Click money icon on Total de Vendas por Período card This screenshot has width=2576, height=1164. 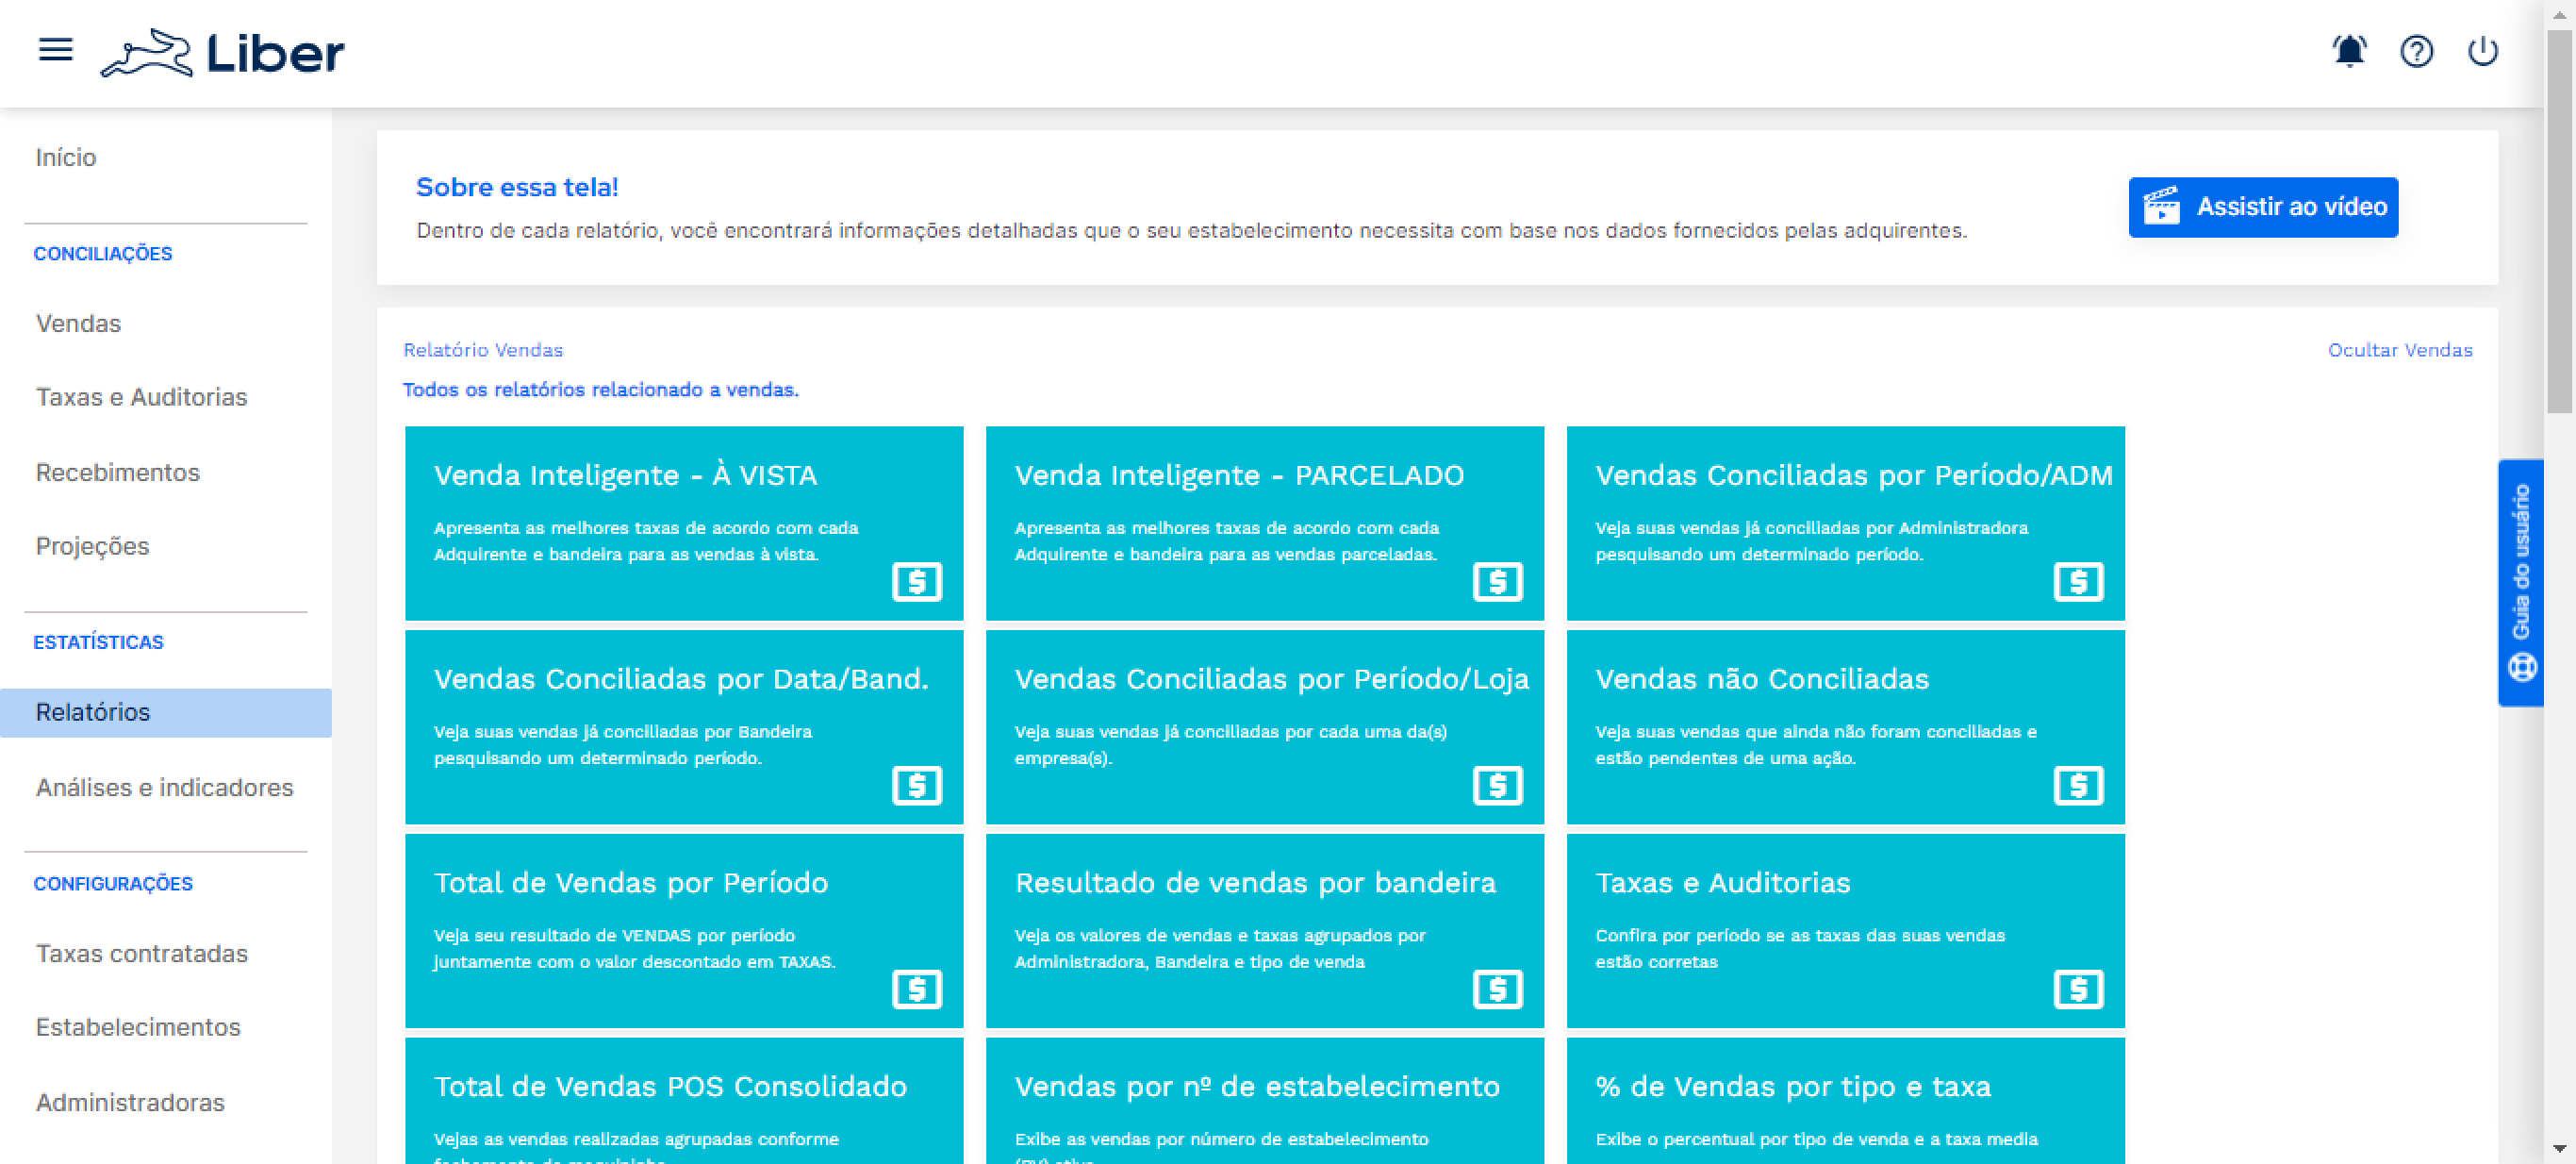pos(916,989)
